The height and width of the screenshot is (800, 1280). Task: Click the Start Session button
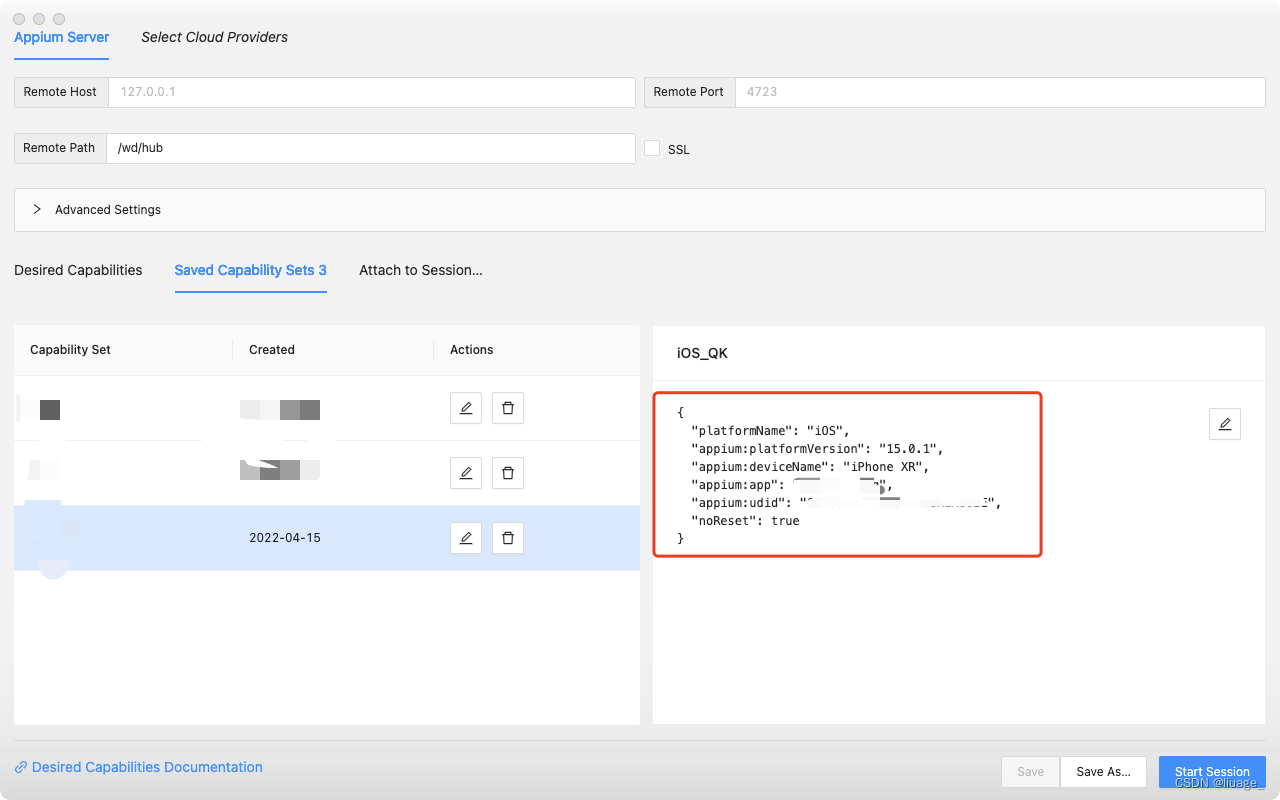coord(1212,772)
